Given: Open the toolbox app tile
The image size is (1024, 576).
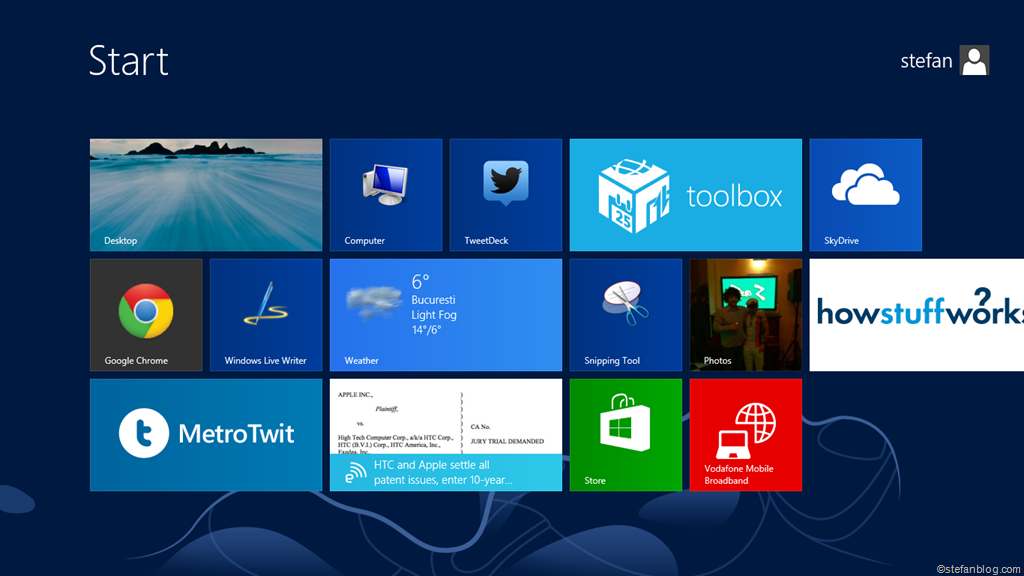Looking at the screenshot, I should pyautogui.click(x=686, y=195).
